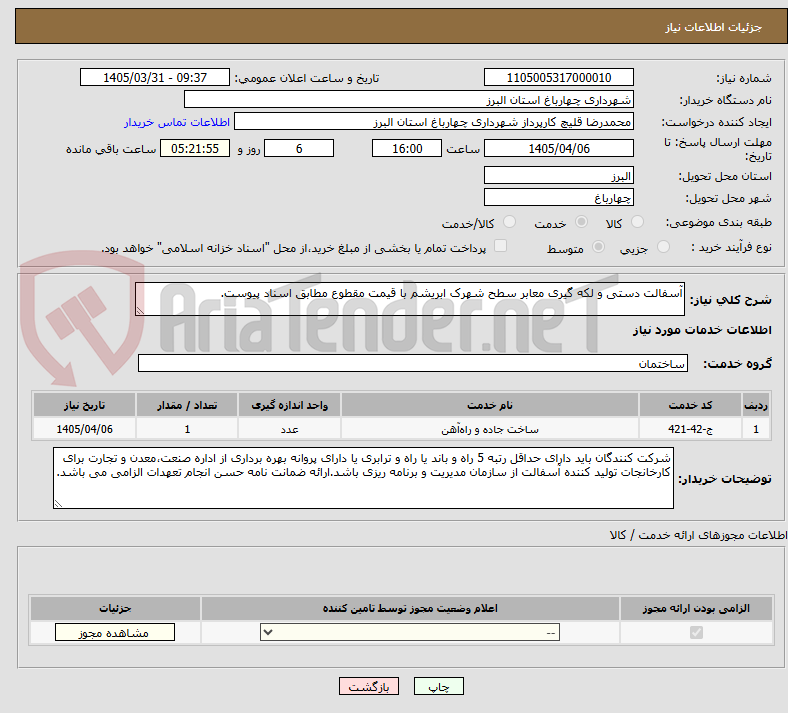Viewport: 788px width, 713px height.
Task: Click the اعلام وضعیت مجوز توسط تامین کننده header
Action: click(410, 608)
